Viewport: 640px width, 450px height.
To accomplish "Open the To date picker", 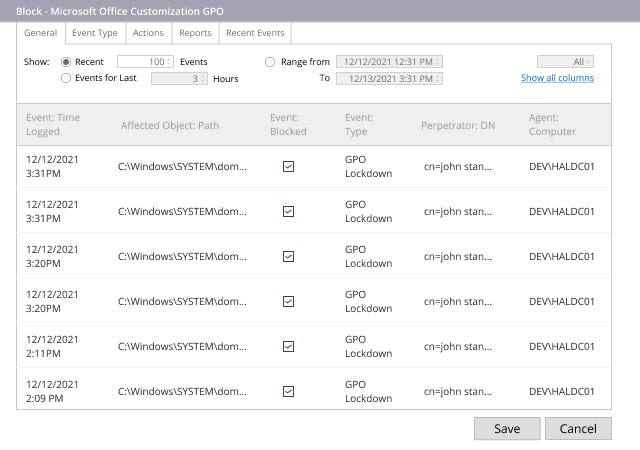I will (389, 78).
